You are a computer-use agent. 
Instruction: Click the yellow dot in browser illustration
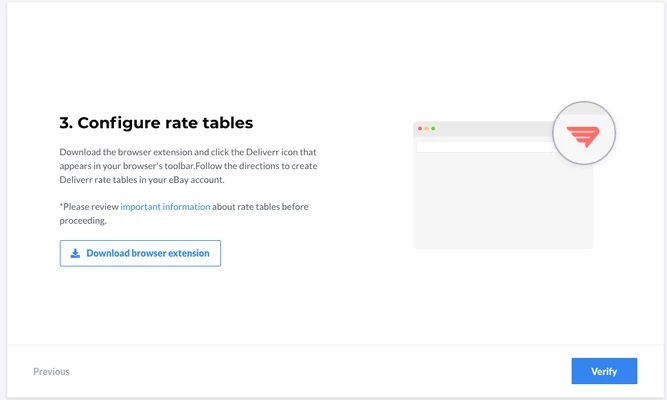pyautogui.click(x=427, y=129)
